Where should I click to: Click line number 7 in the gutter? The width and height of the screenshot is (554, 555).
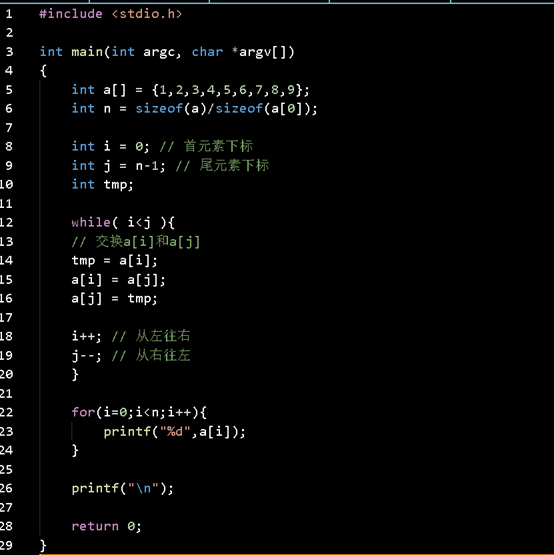pos(9,127)
